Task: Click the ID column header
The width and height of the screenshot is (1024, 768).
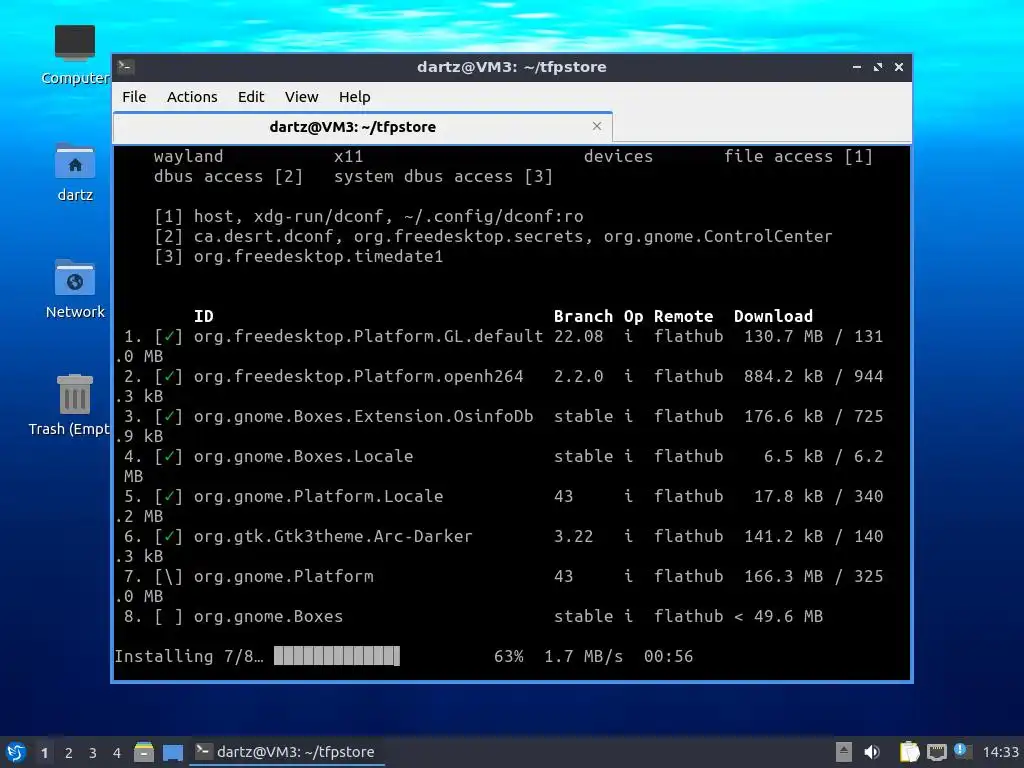Action: [204, 316]
